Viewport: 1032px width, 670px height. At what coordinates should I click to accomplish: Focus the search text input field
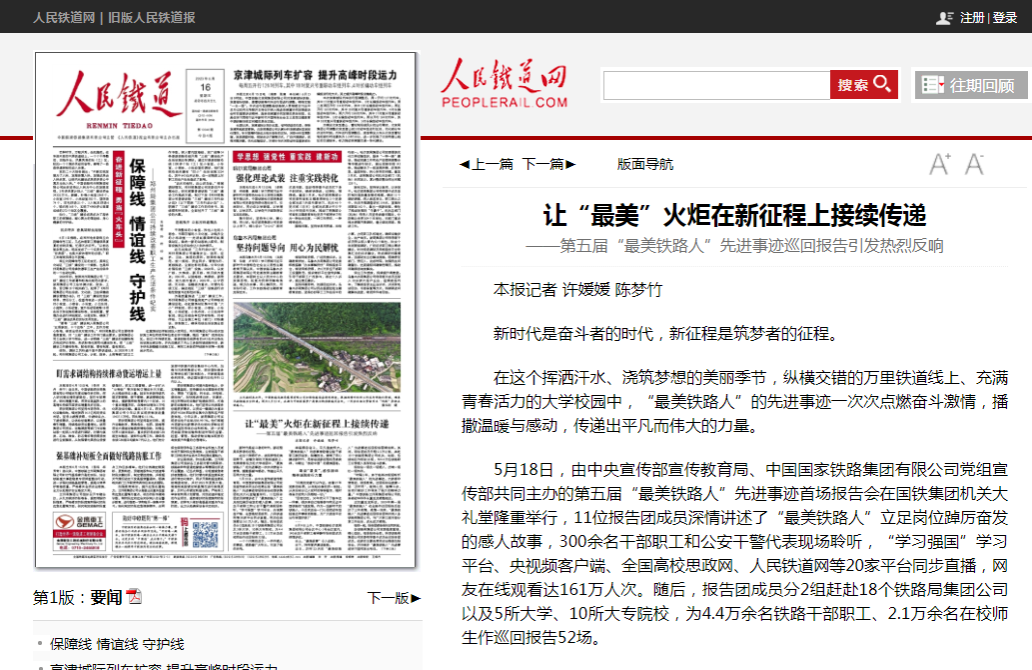point(716,85)
